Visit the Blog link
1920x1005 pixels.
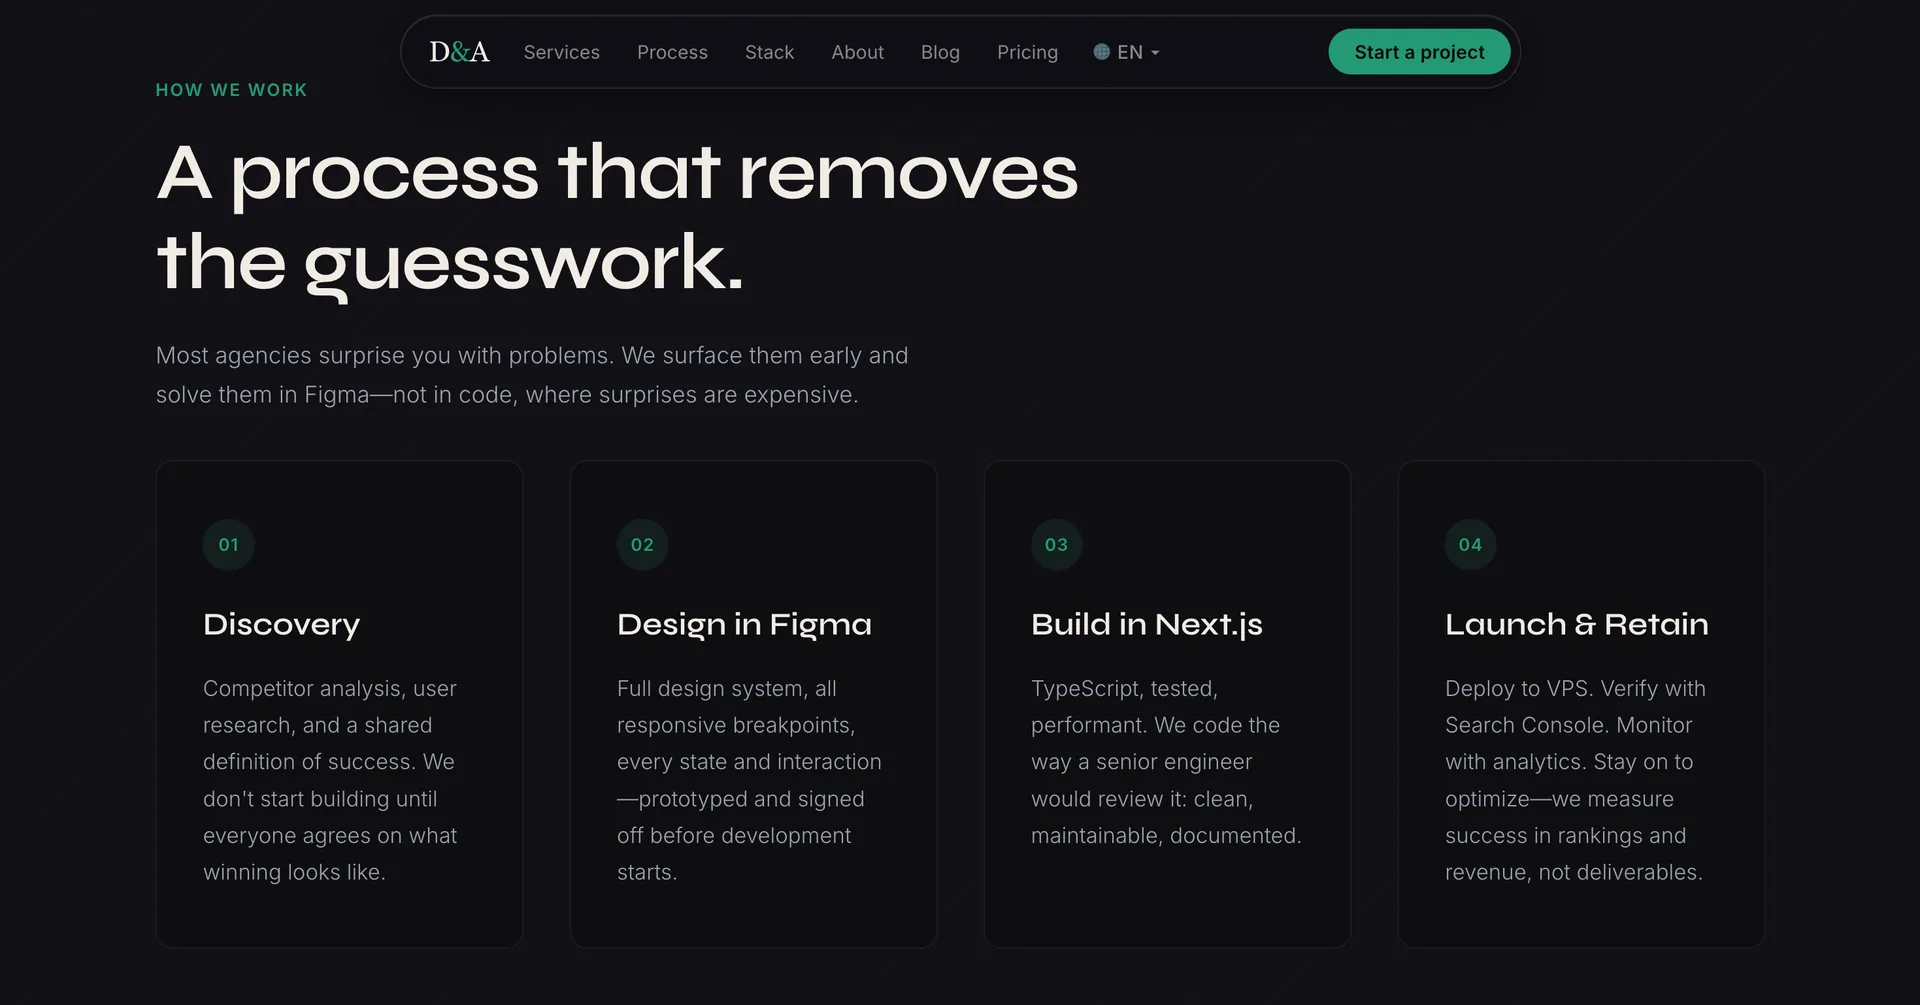tap(940, 52)
